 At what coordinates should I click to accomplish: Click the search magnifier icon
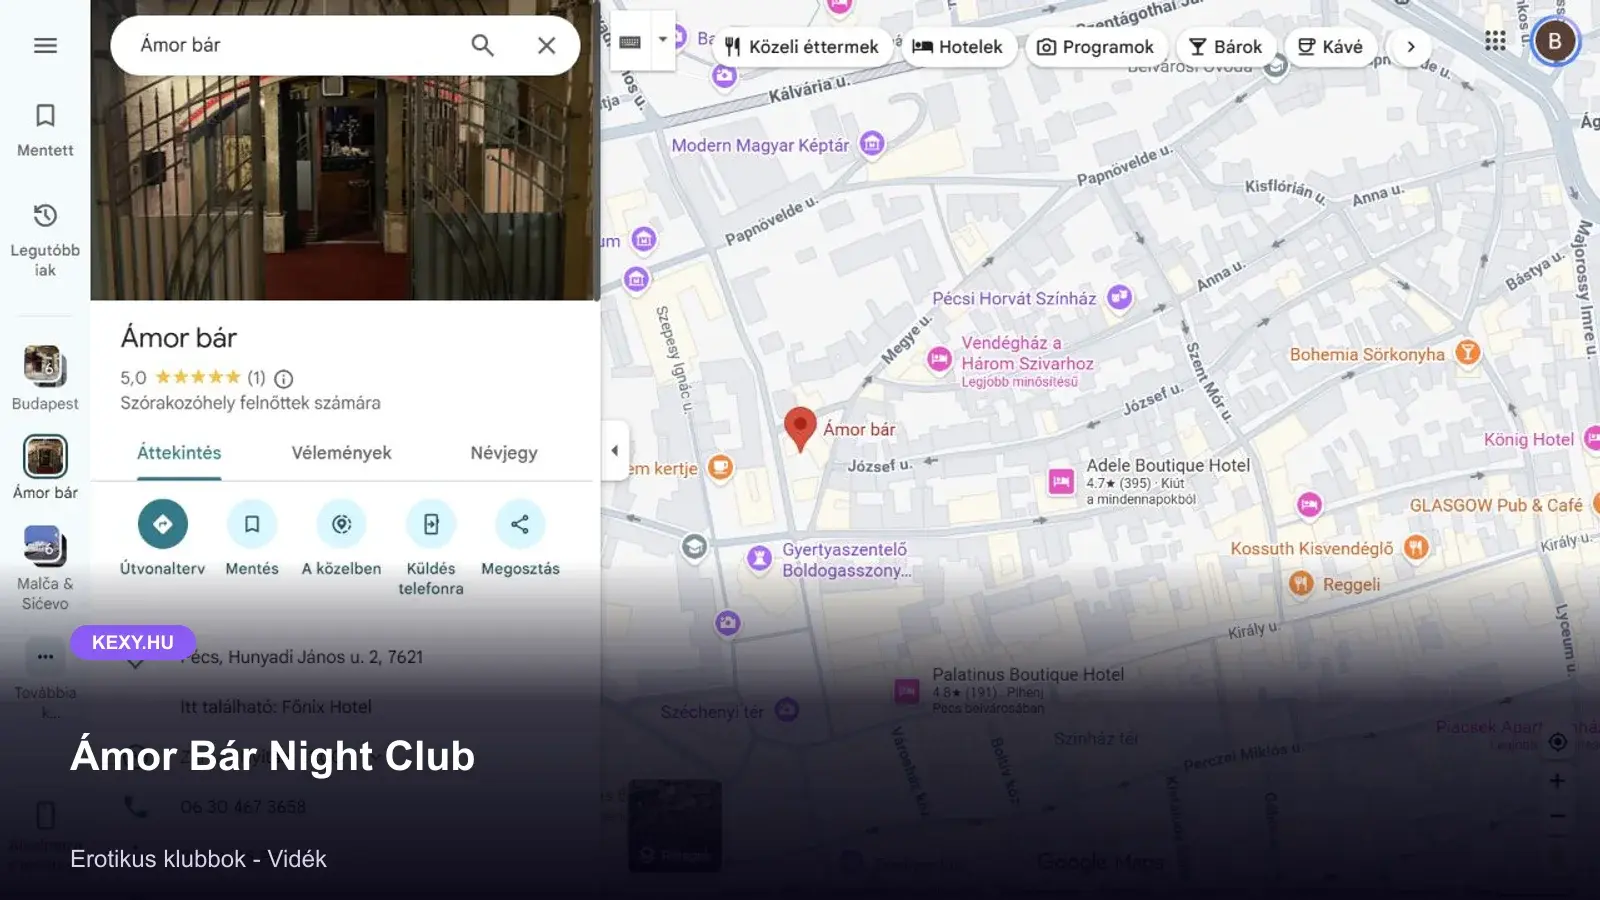point(482,45)
